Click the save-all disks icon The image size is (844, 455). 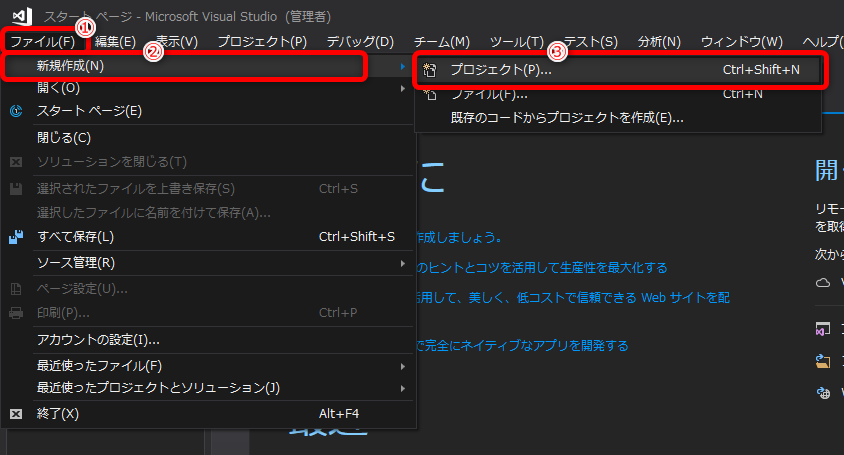click(16, 237)
